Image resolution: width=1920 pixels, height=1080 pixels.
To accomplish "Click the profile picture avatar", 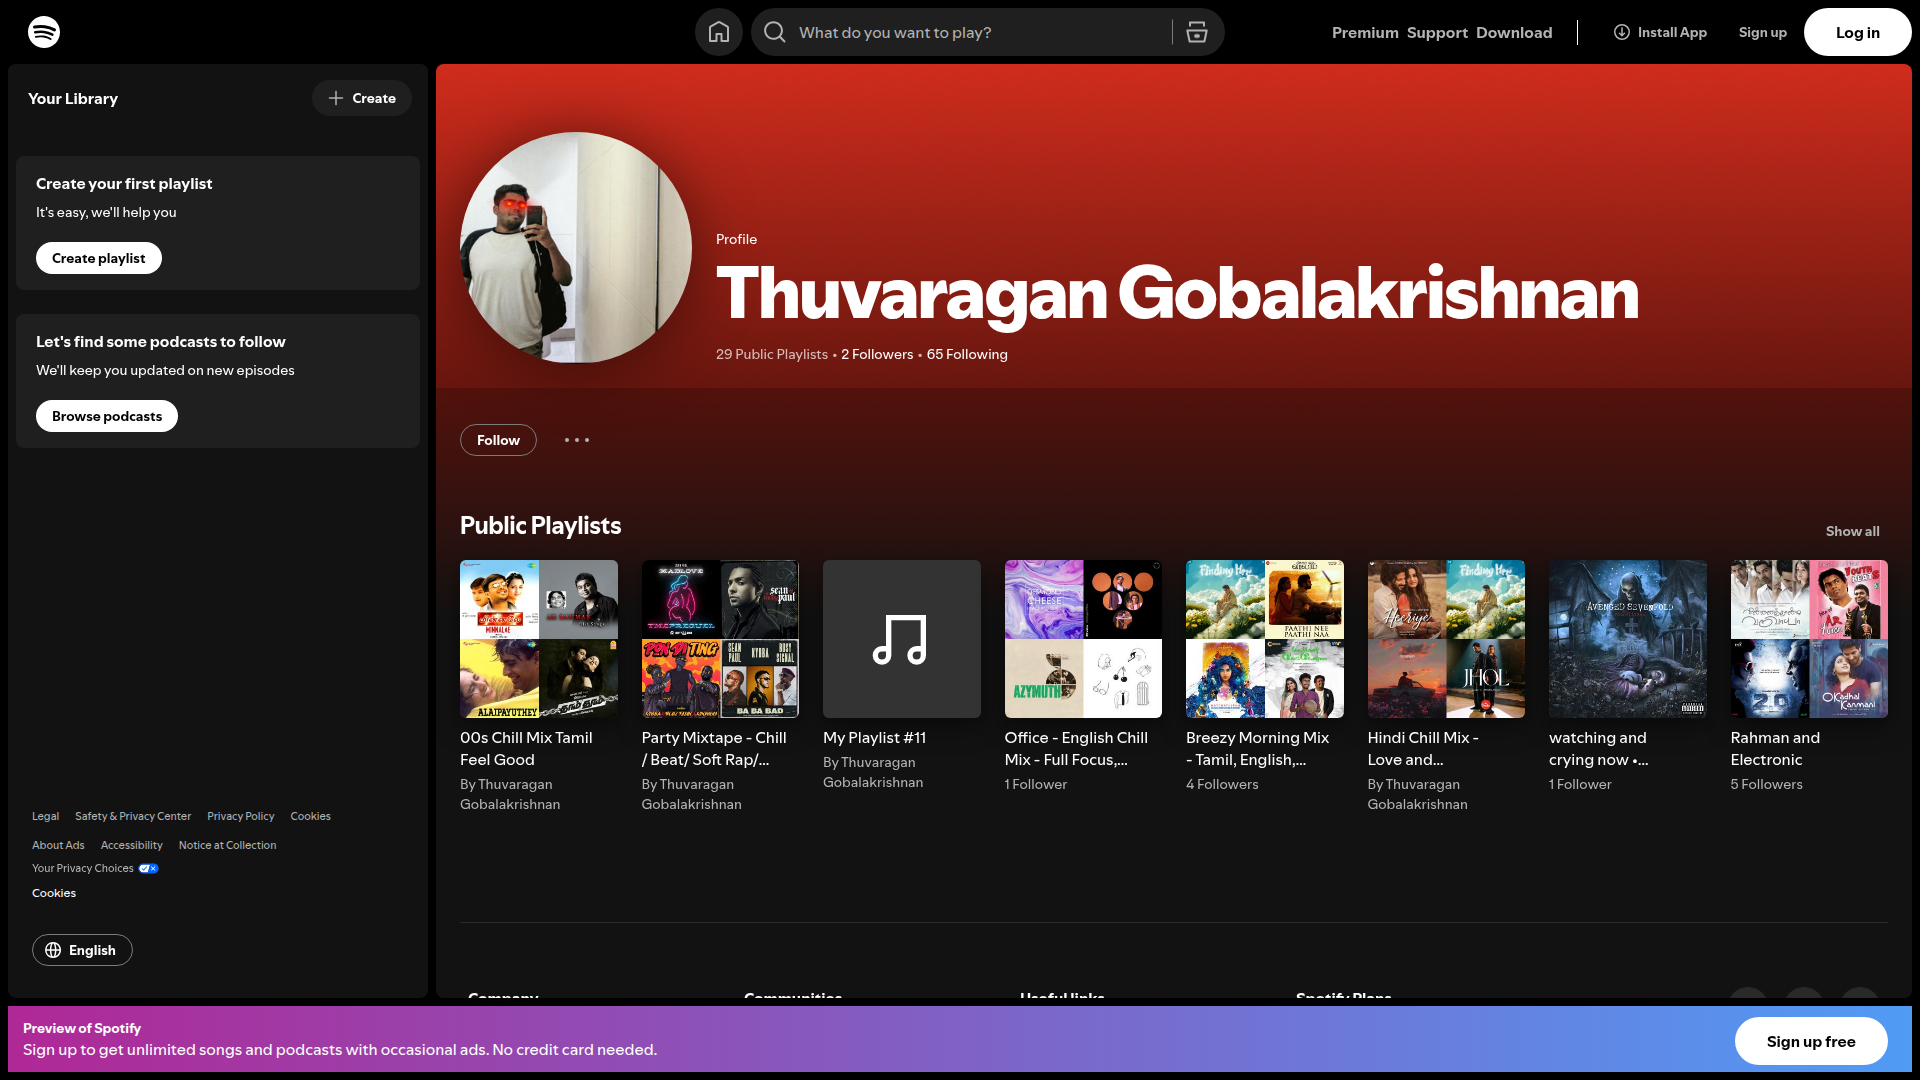I will click(576, 248).
